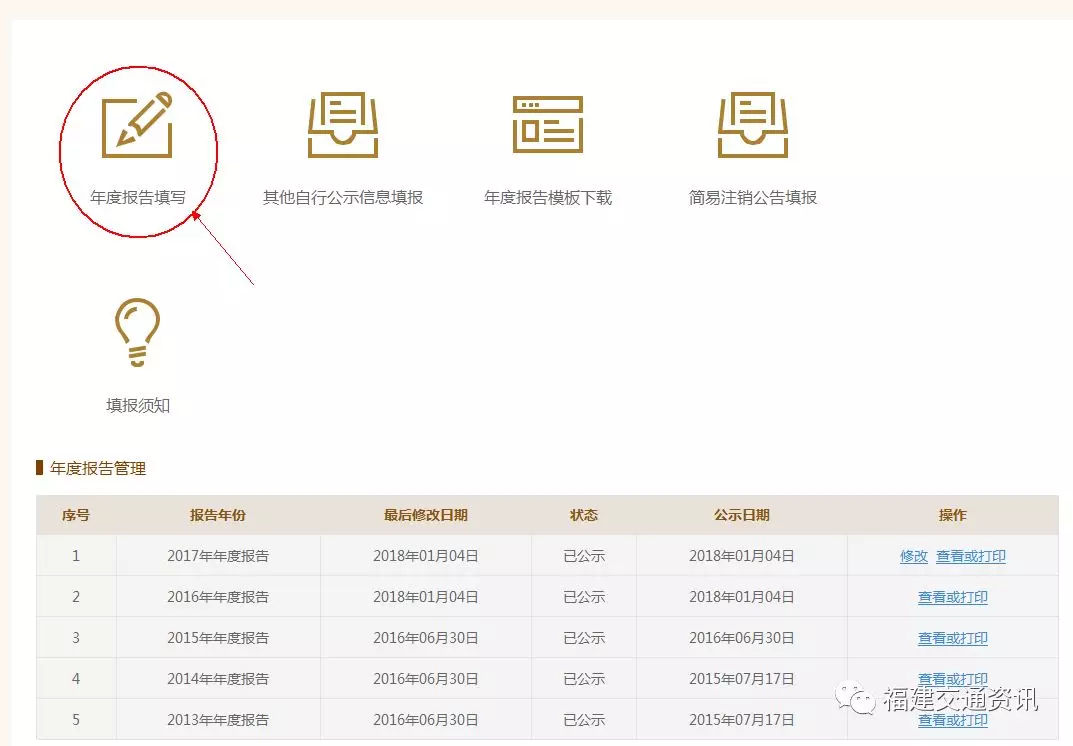
Task: Open the 其他自行公示信息填报 inbox icon
Action: click(x=343, y=125)
